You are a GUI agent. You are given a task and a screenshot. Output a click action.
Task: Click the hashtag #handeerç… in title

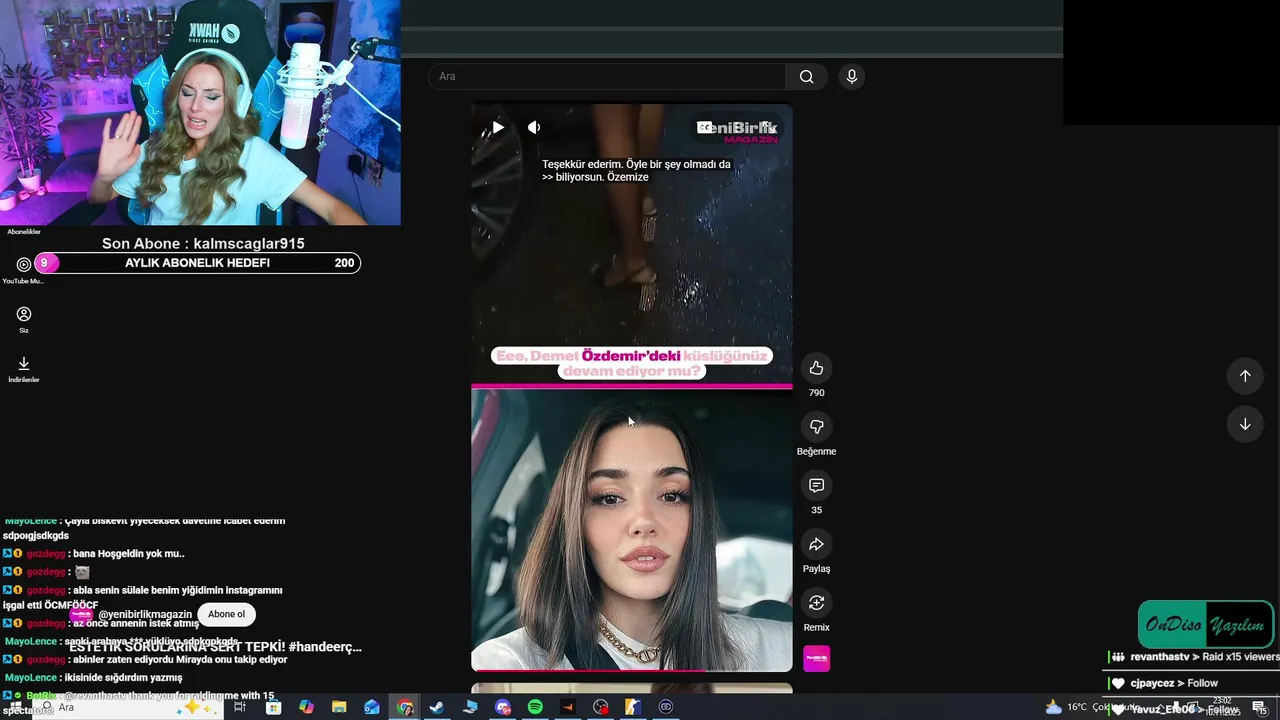click(325, 647)
